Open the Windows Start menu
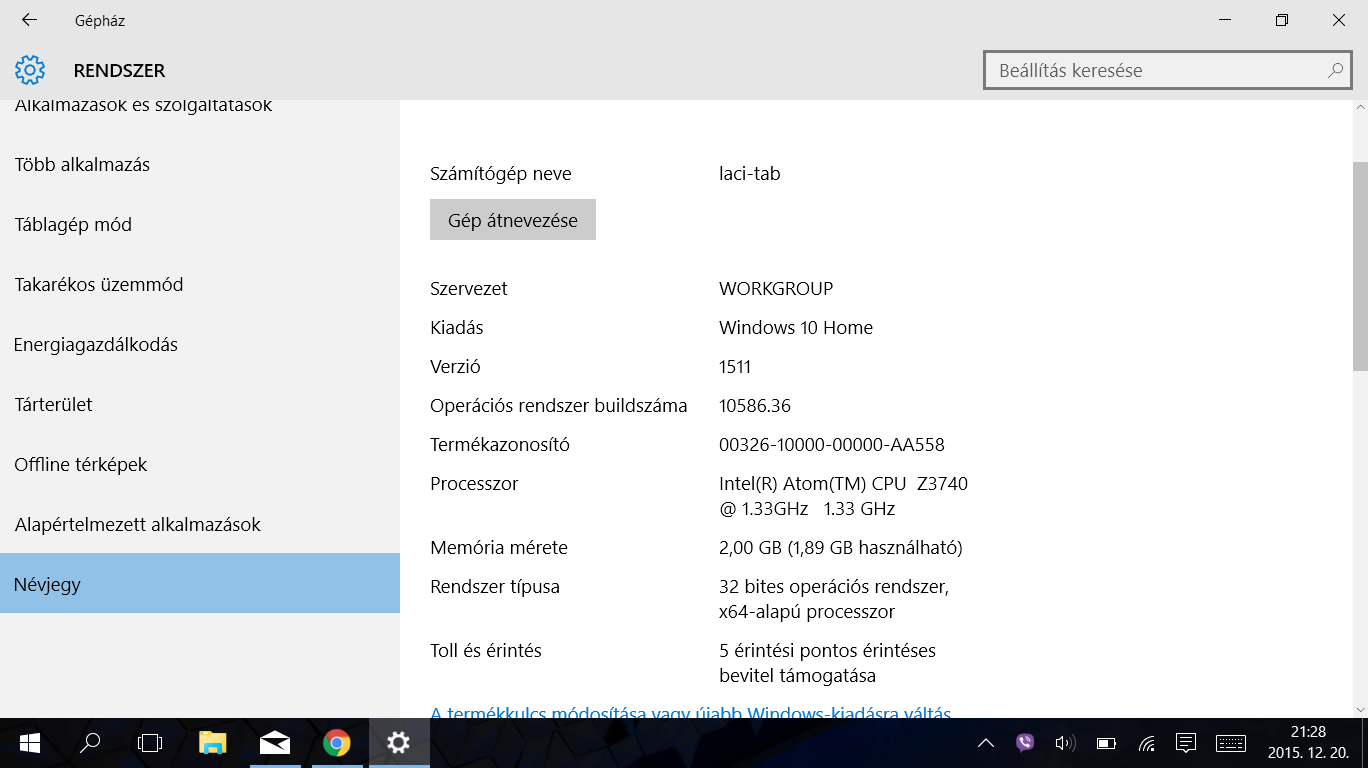The width and height of the screenshot is (1368, 768). point(30,743)
